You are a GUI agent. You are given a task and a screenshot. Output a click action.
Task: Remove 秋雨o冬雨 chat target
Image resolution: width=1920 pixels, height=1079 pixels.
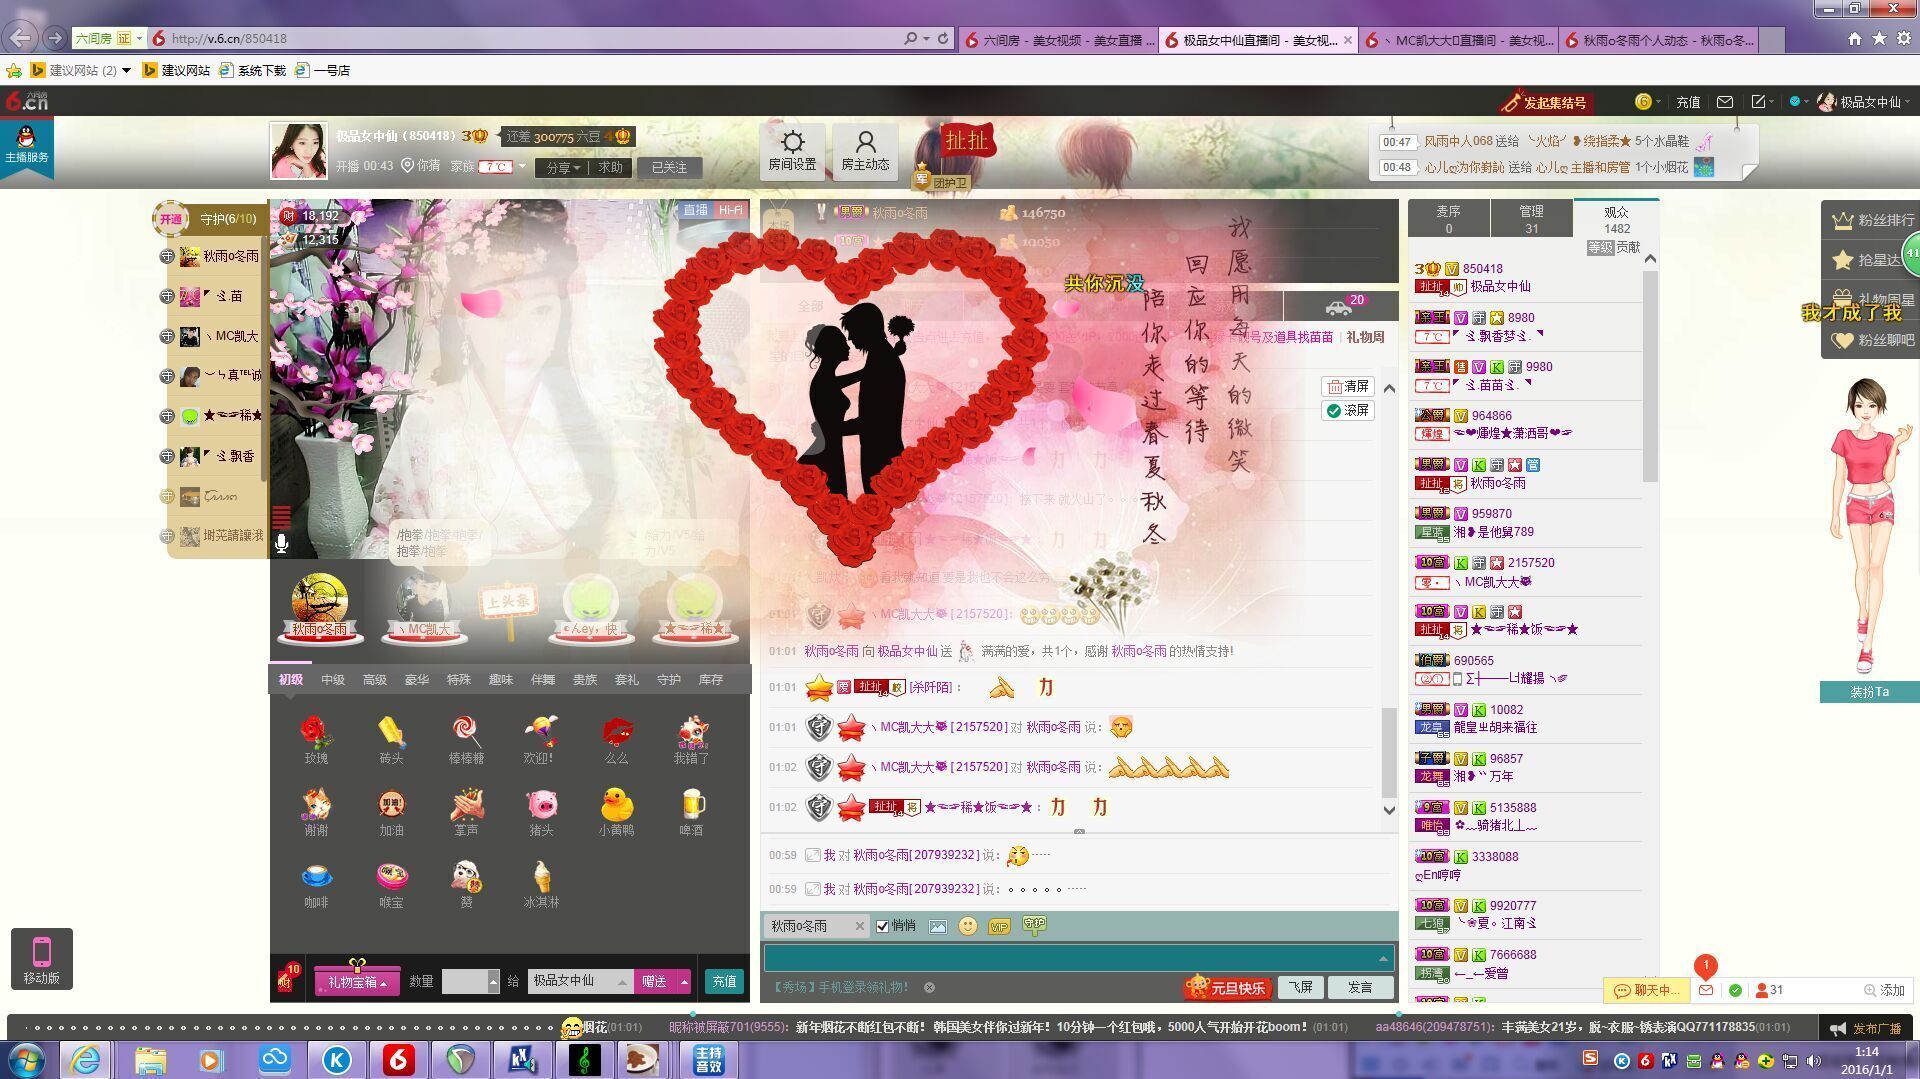coord(859,927)
